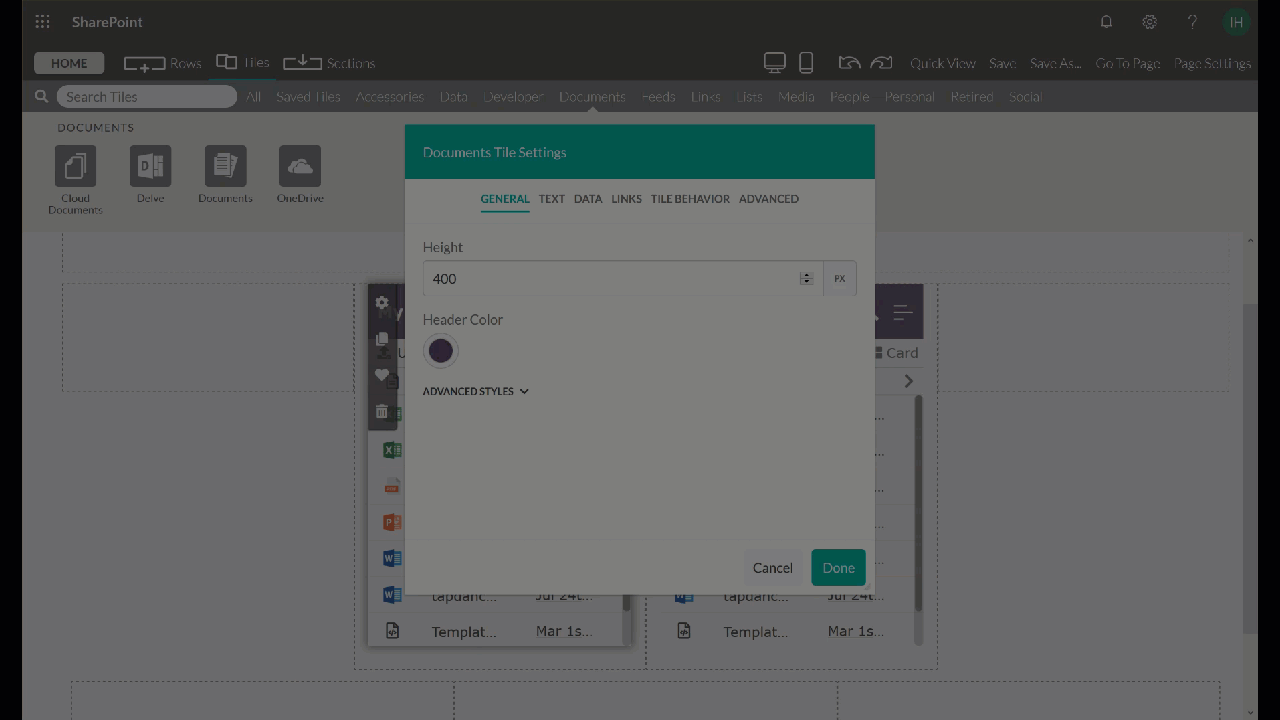Delete the tile with trash icon
This screenshot has width=1280, height=720.
382,411
